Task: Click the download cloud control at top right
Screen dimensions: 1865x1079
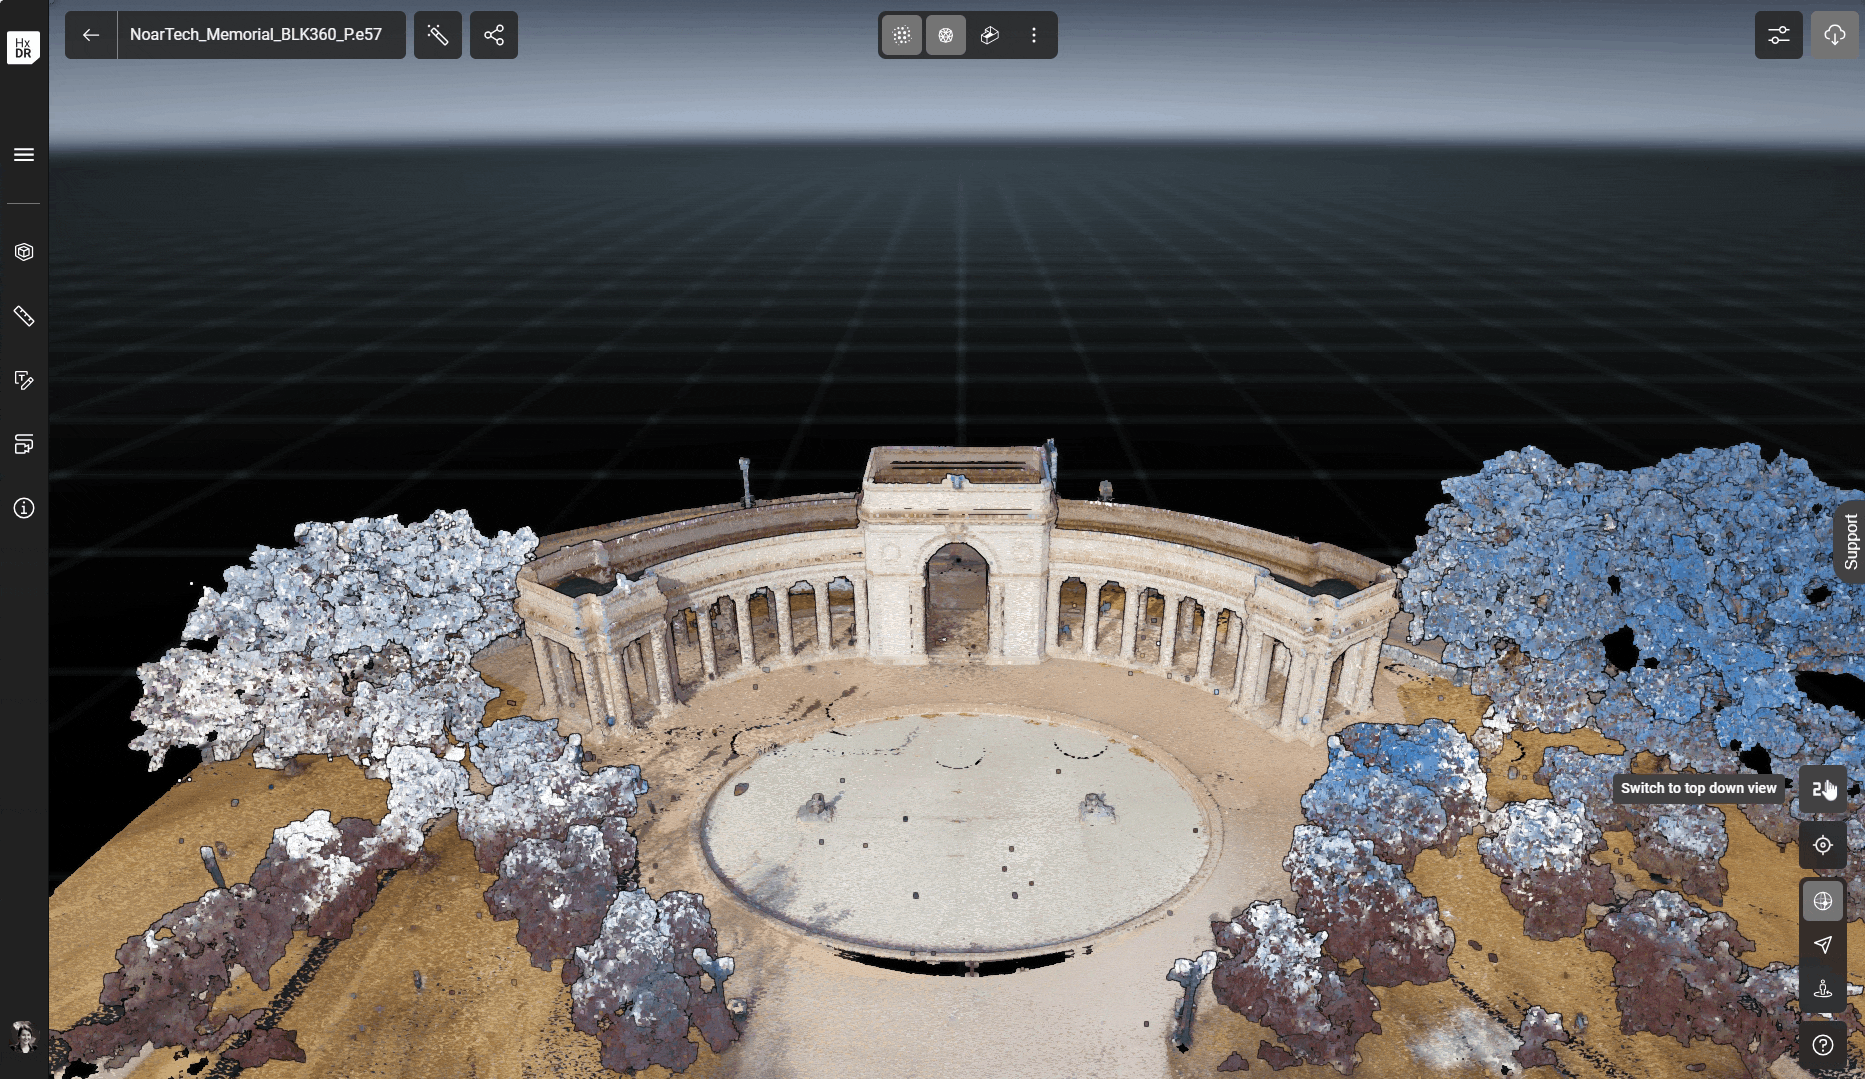Action: [1836, 34]
